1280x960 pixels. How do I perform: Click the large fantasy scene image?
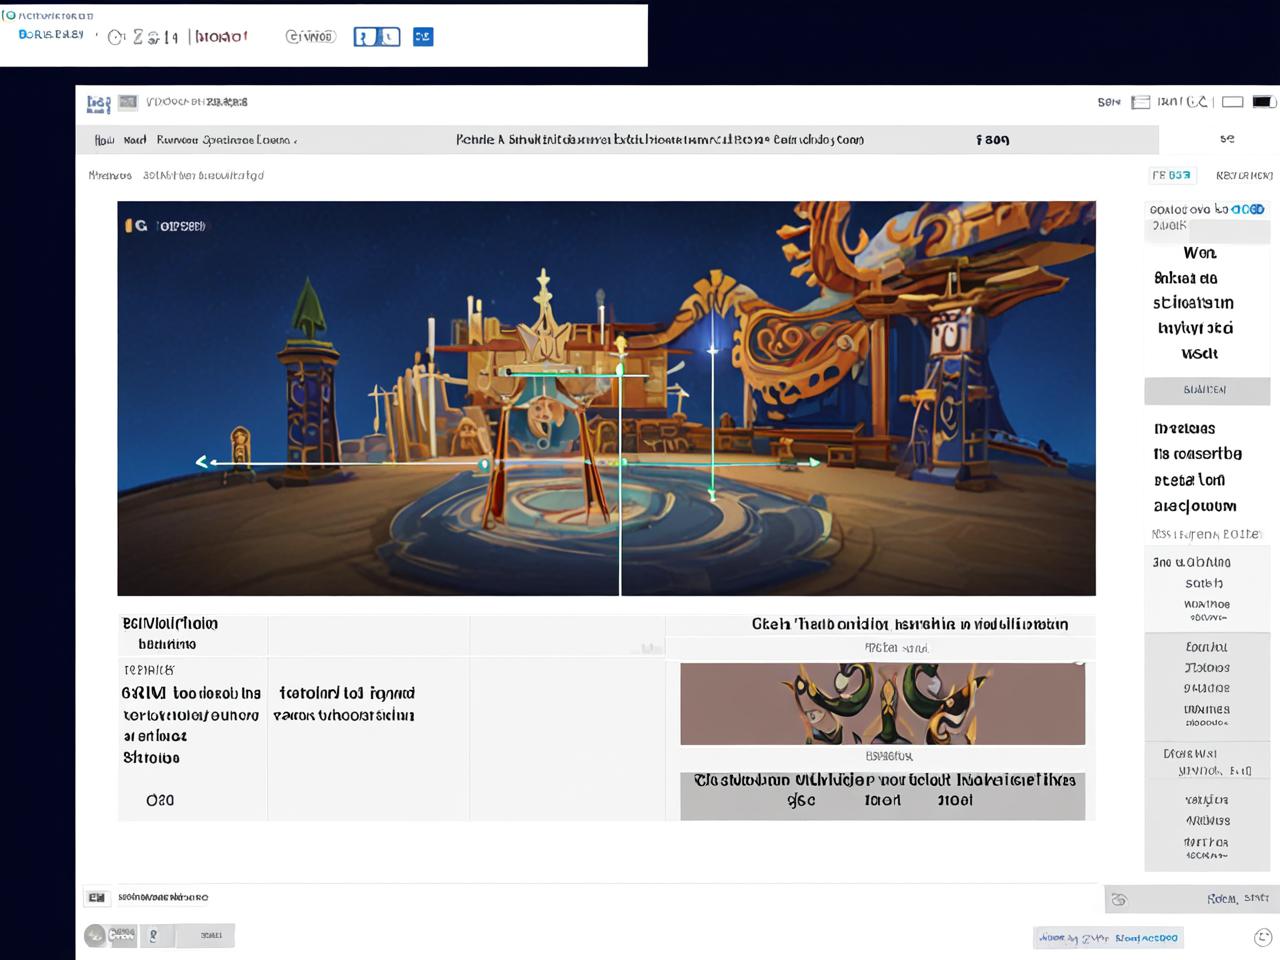pos(606,398)
